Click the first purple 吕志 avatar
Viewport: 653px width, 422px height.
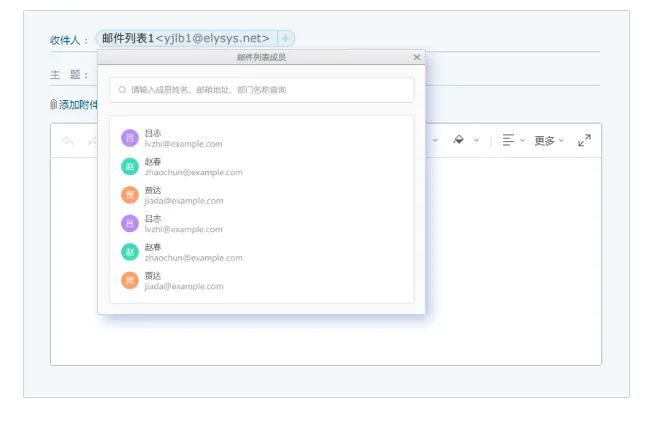point(129,138)
